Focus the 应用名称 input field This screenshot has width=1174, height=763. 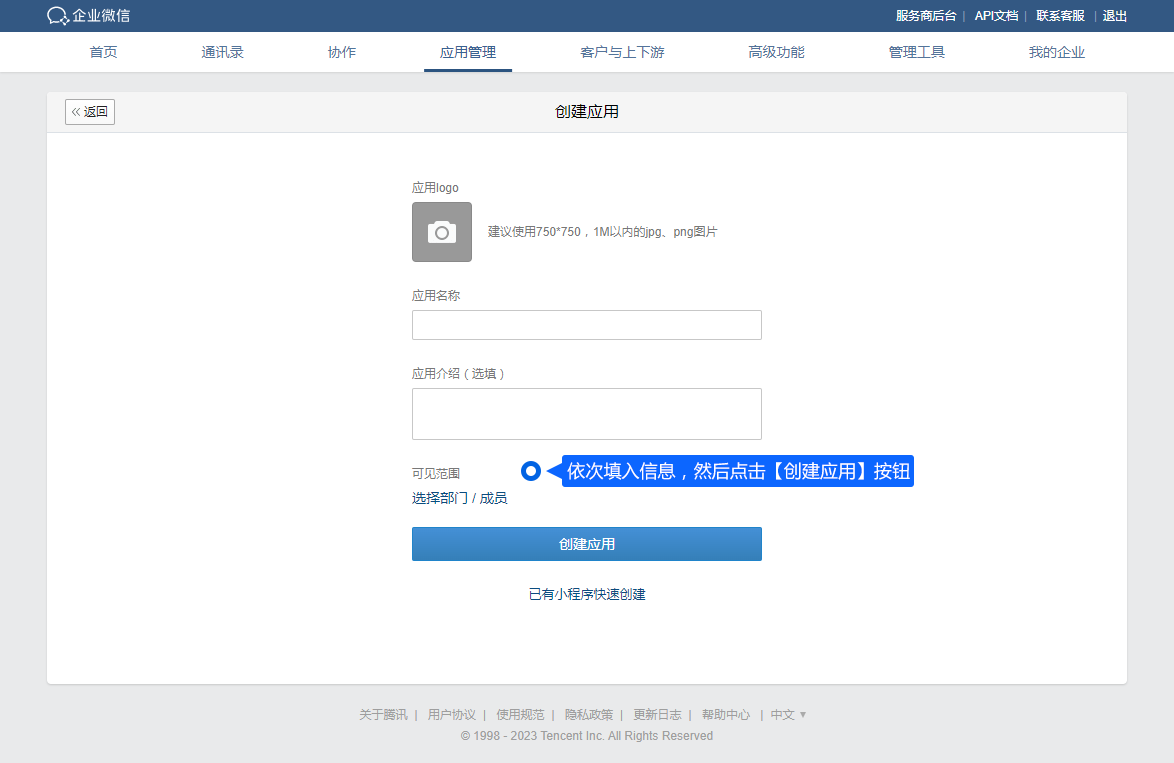click(586, 325)
